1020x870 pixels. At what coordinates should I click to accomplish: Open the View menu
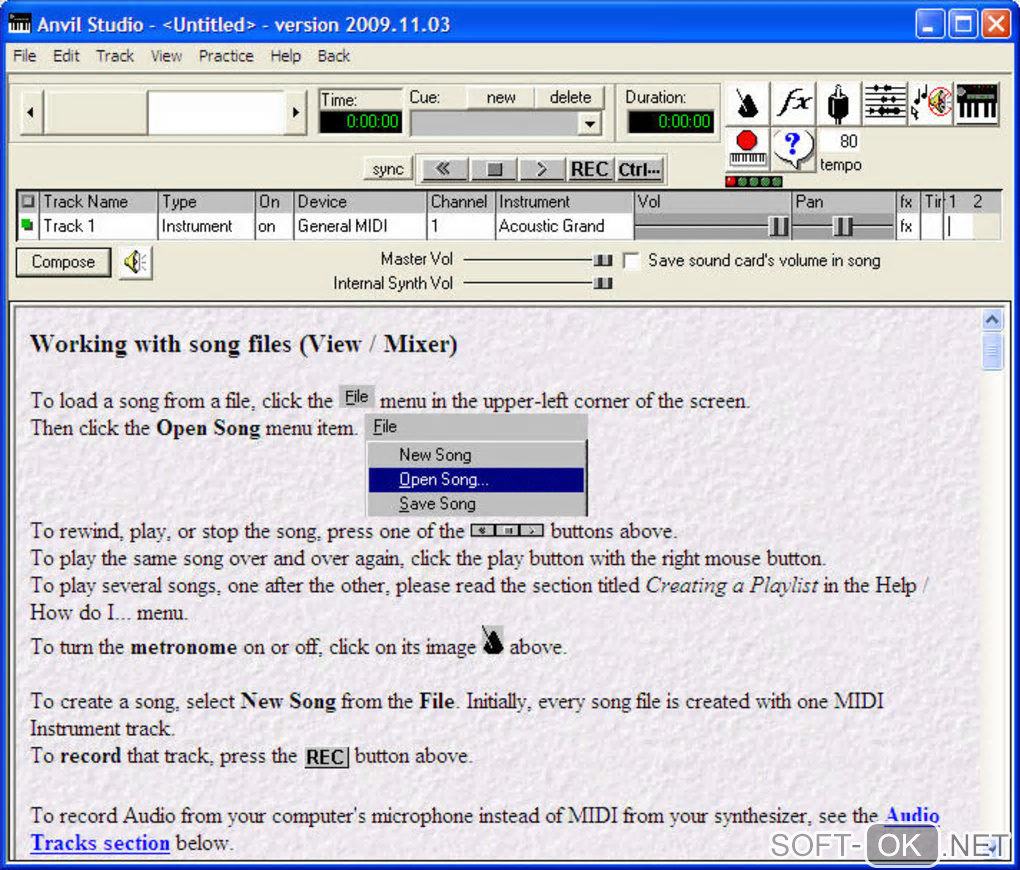tap(167, 56)
